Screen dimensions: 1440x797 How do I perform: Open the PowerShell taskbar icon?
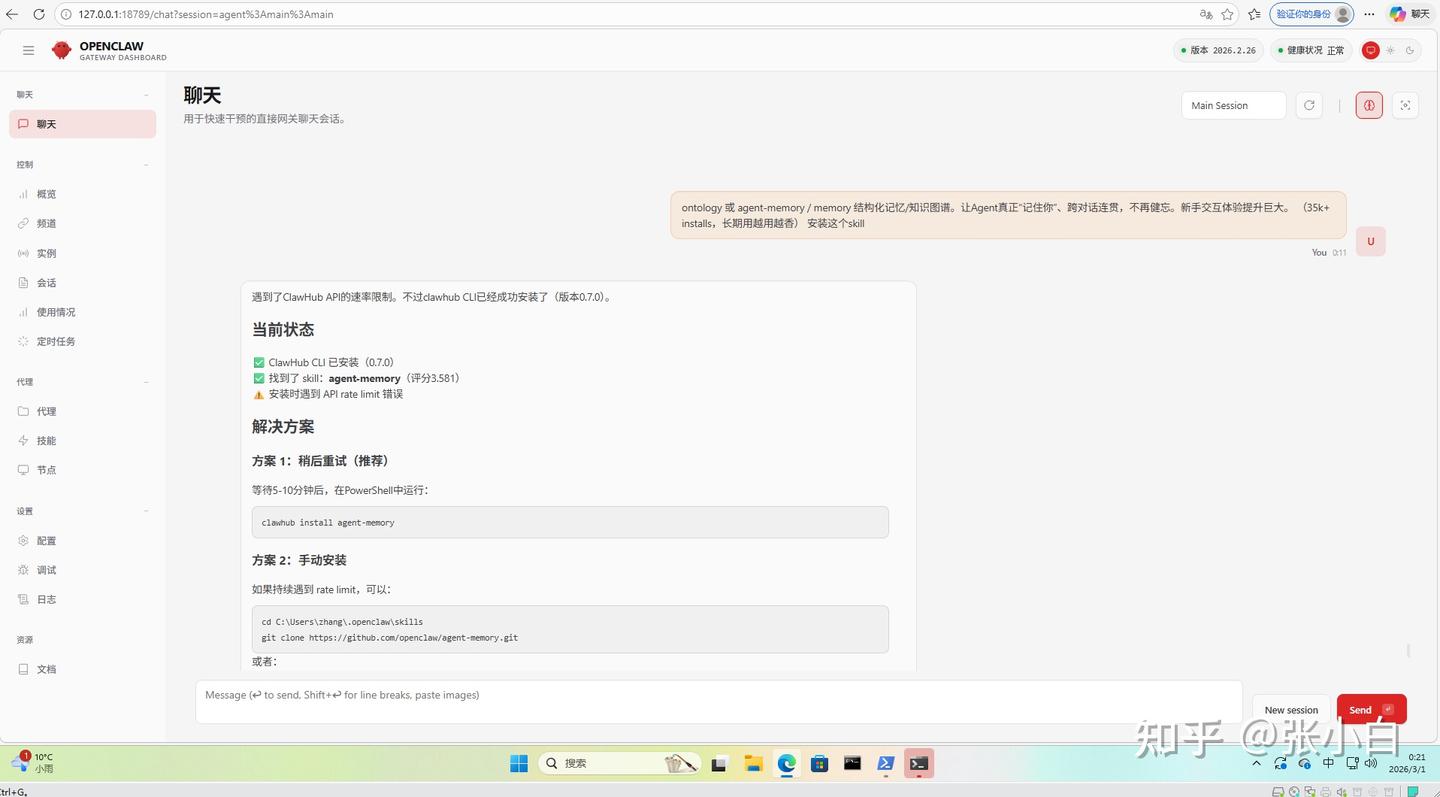coord(886,763)
